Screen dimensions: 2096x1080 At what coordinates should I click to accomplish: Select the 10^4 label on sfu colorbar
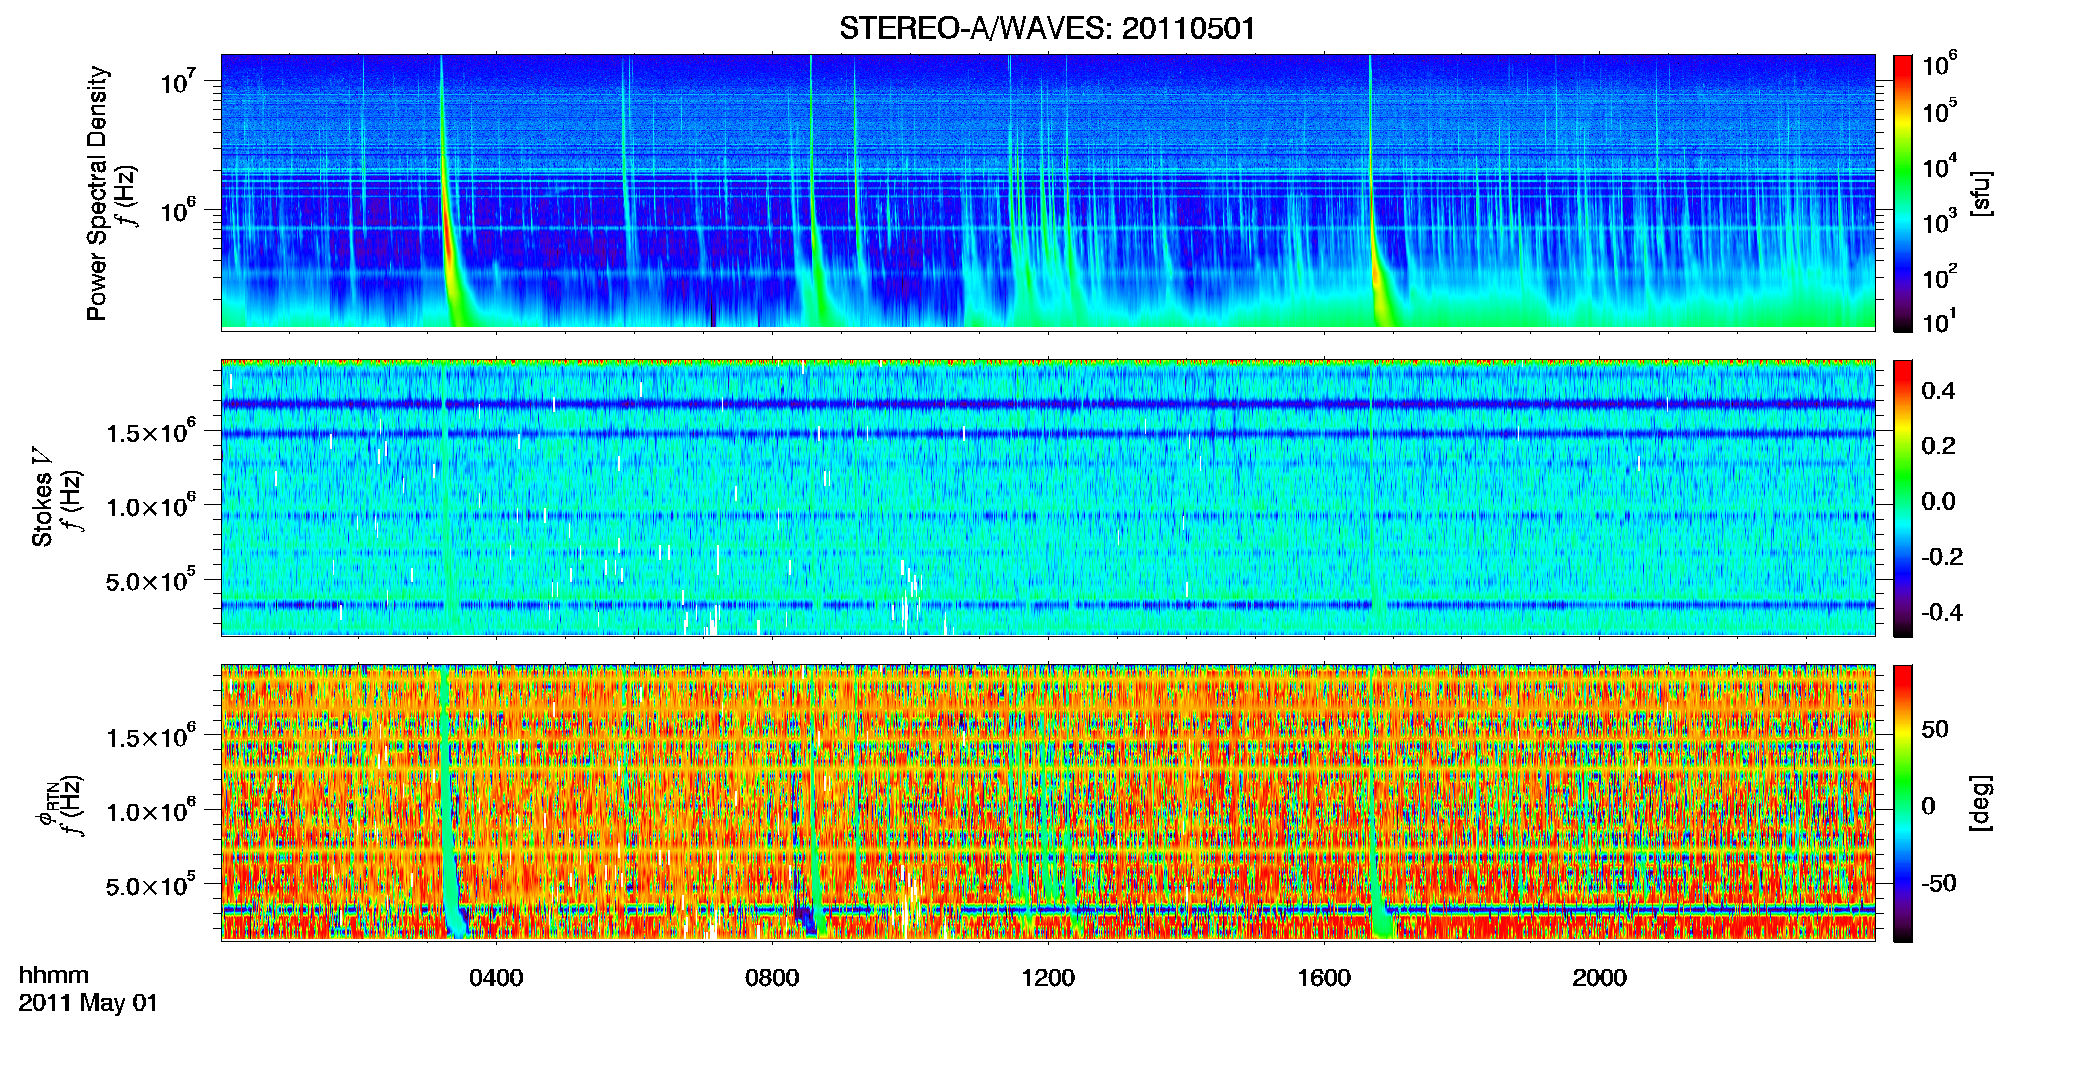tap(1939, 166)
